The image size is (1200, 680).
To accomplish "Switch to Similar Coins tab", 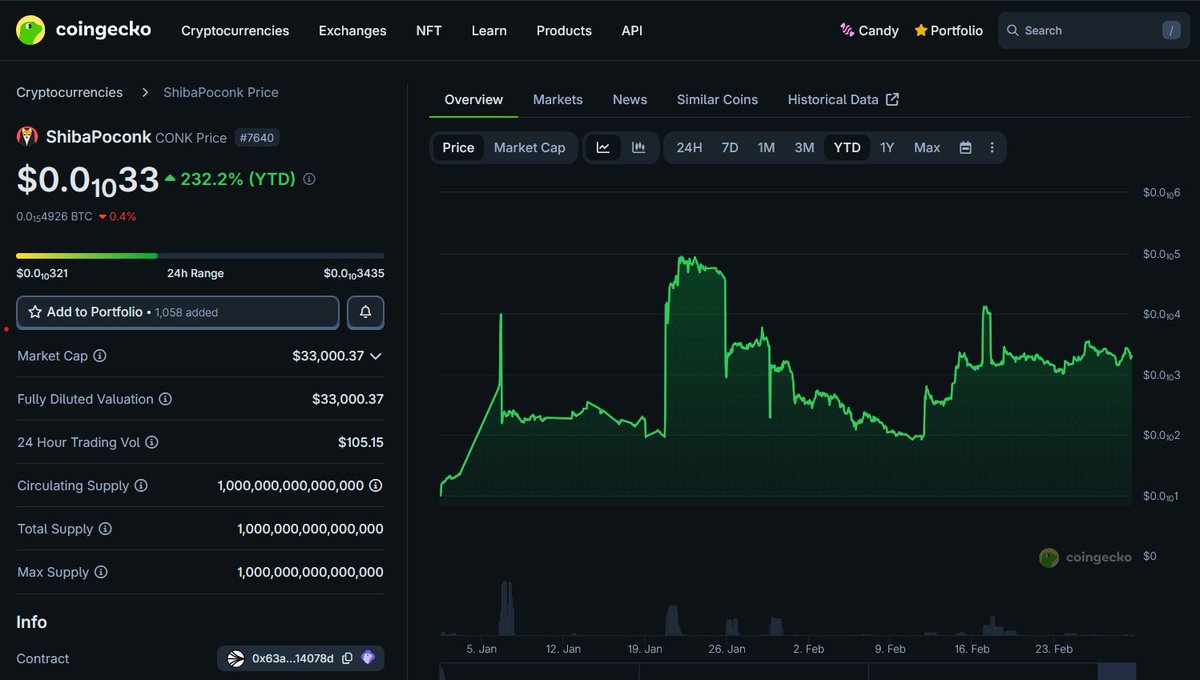I will [717, 100].
